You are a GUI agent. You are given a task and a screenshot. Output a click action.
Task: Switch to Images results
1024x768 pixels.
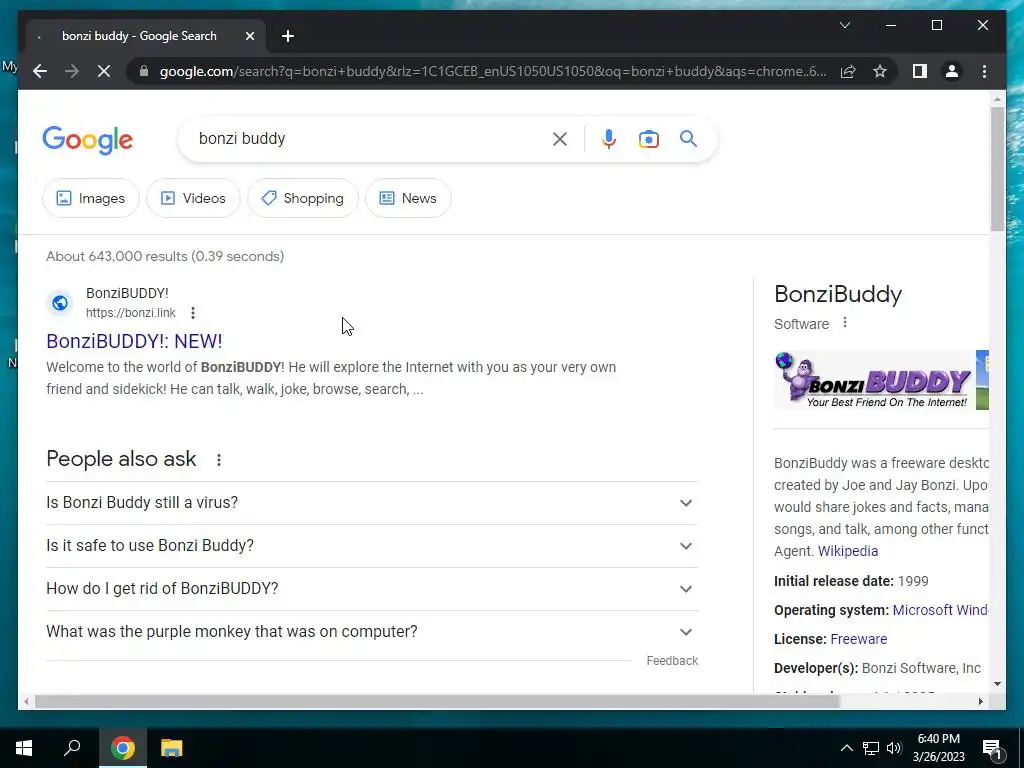coord(91,198)
